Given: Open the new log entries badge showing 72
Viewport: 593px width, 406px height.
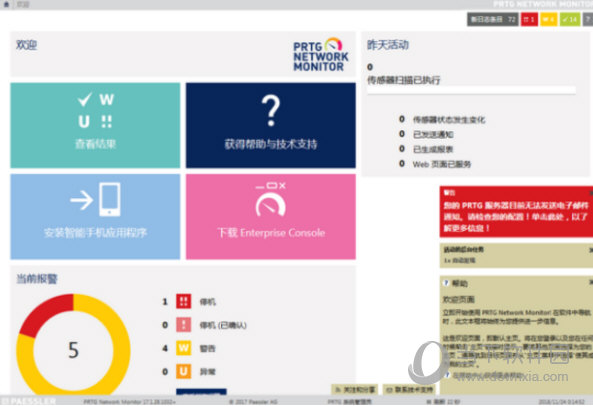Looking at the screenshot, I should pos(493,19).
